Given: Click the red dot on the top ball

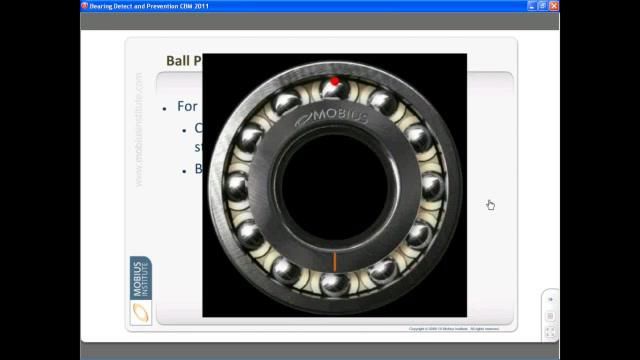Looking at the screenshot, I should 335,81.
